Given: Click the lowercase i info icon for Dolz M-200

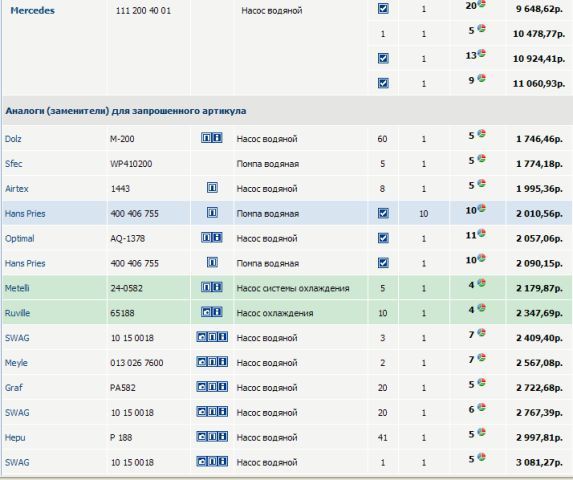Looking at the screenshot, I should click(x=217, y=138).
